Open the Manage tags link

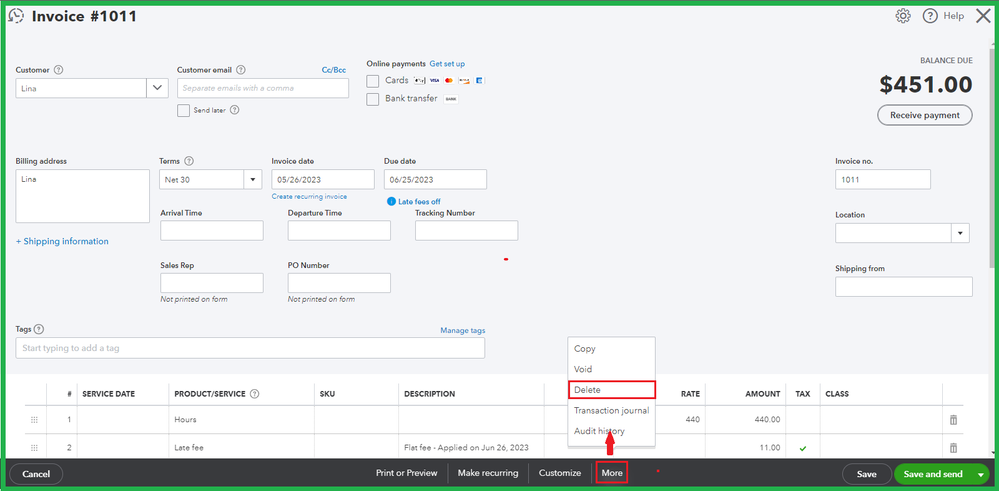click(x=463, y=331)
